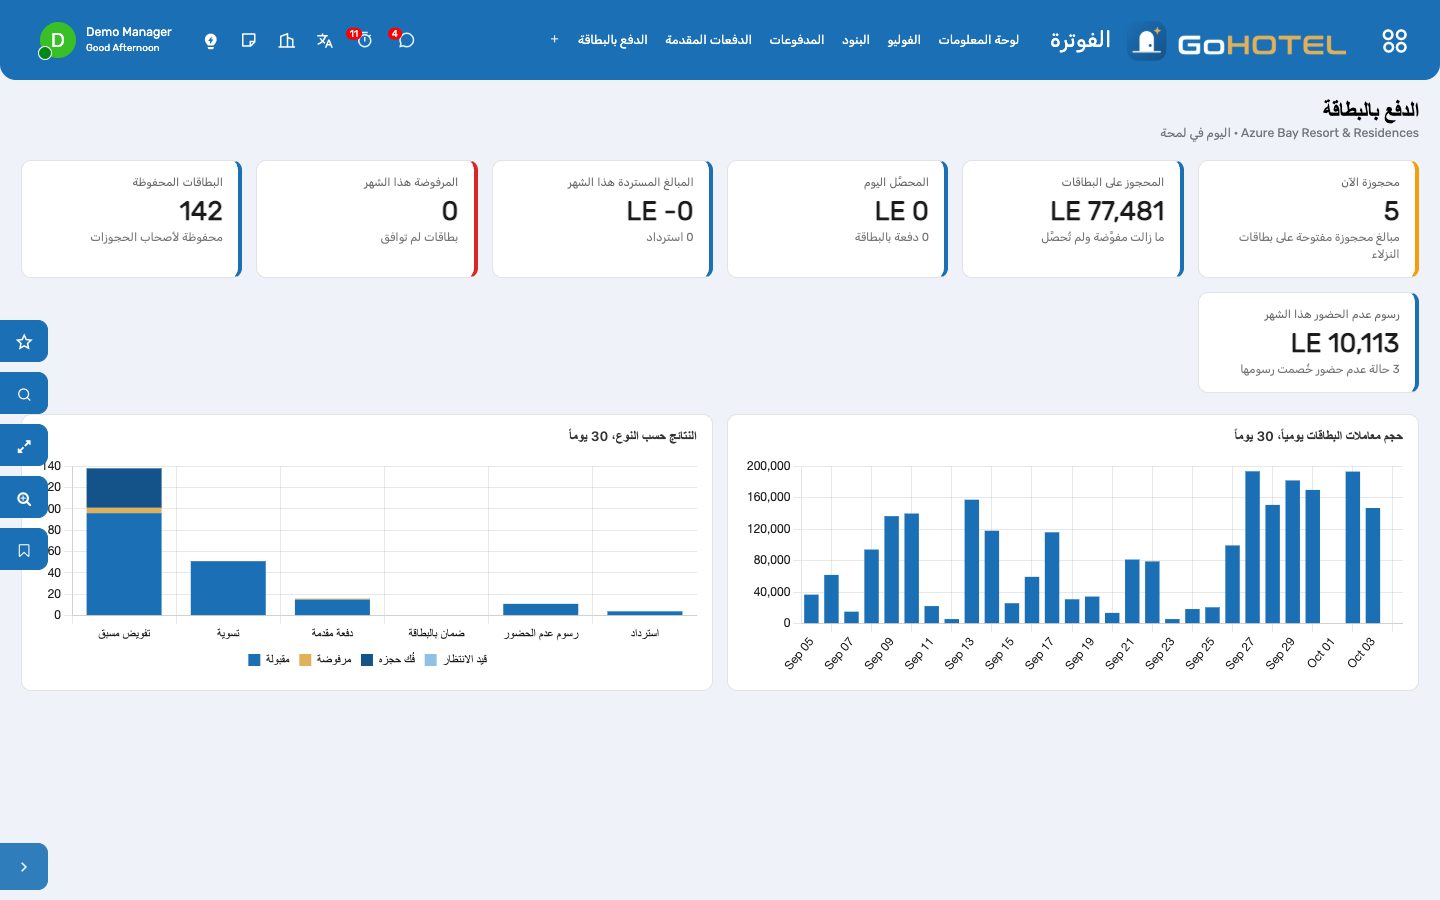Click the search magnifier side button
This screenshot has width=1440, height=900.
pyautogui.click(x=24, y=393)
